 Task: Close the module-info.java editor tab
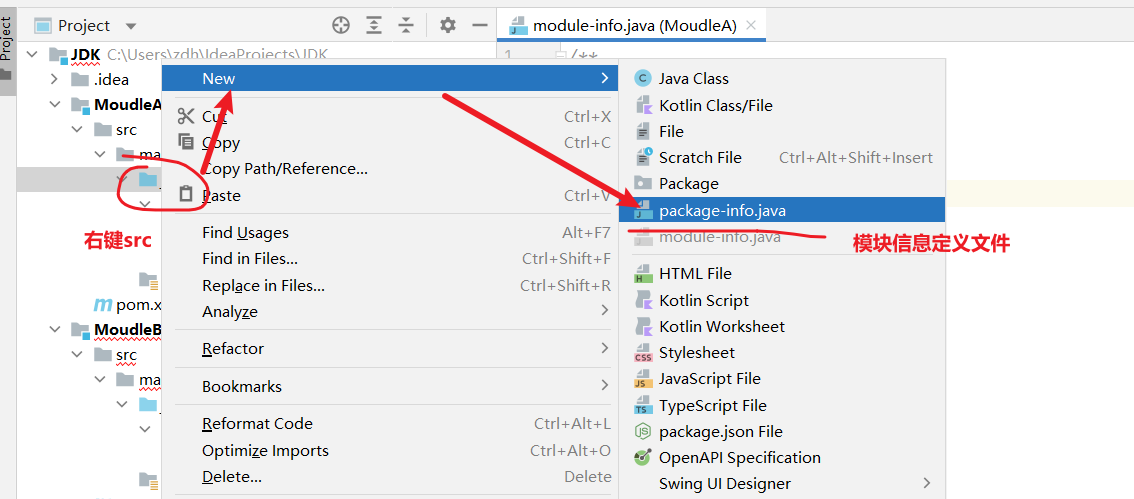click(x=751, y=26)
